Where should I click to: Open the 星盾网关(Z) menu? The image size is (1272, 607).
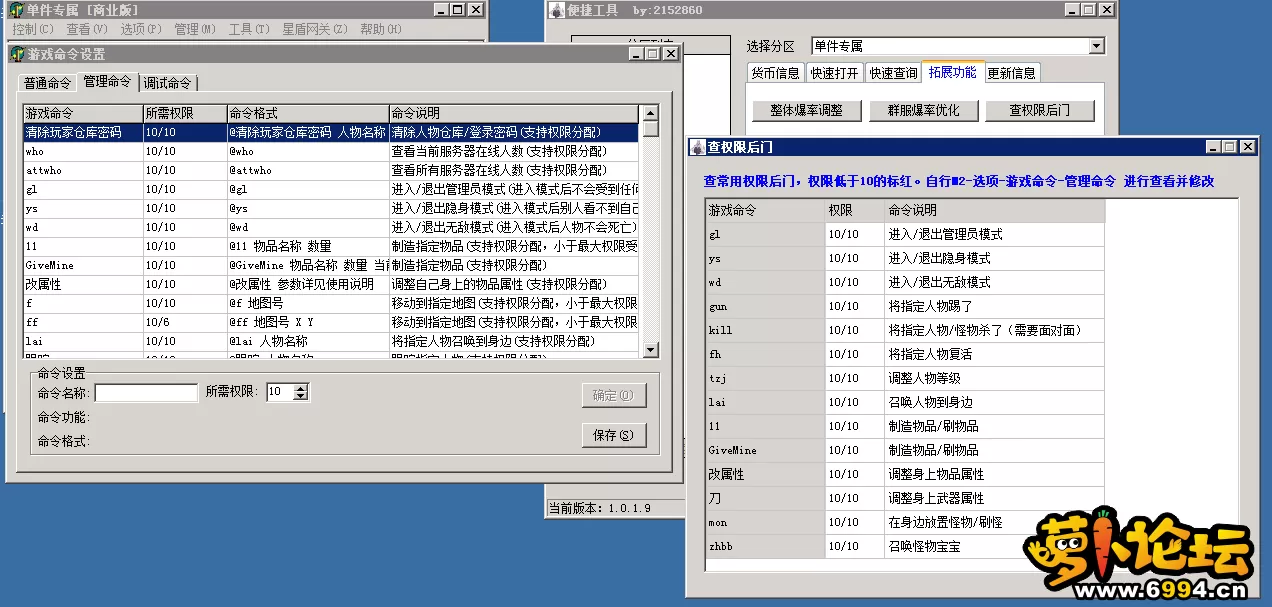click(x=314, y=29)
